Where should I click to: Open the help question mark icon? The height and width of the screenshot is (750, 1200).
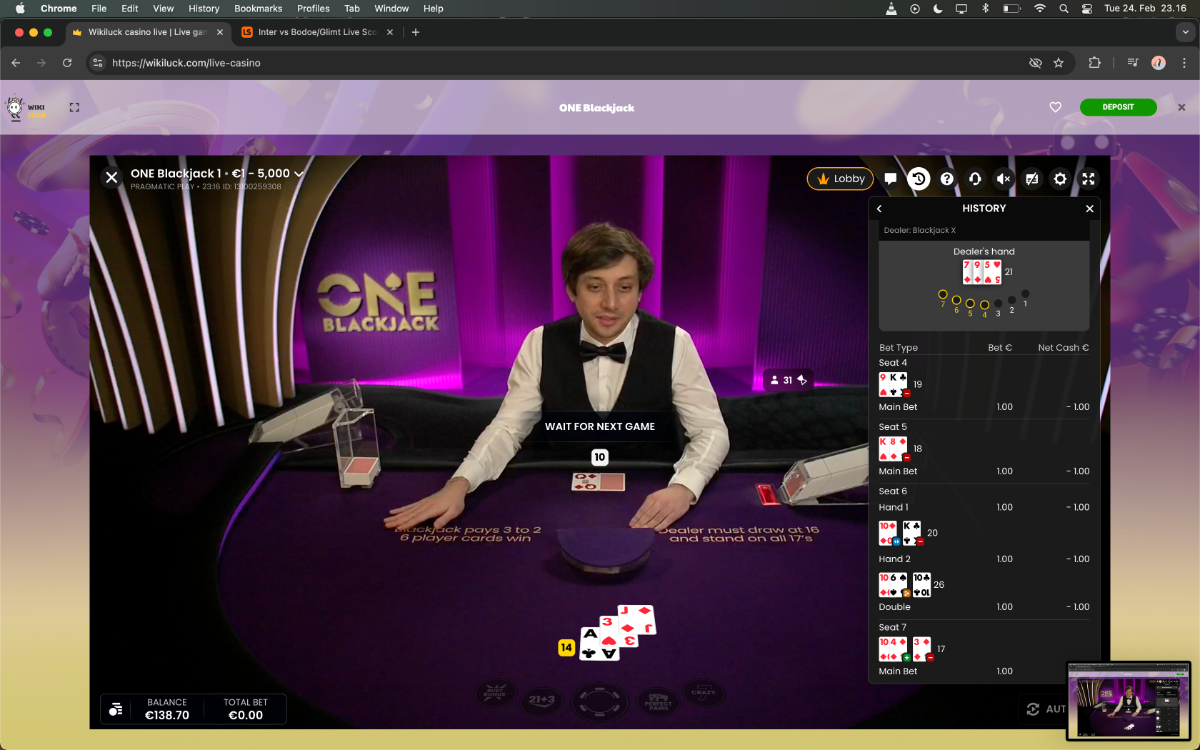(947, 179)
